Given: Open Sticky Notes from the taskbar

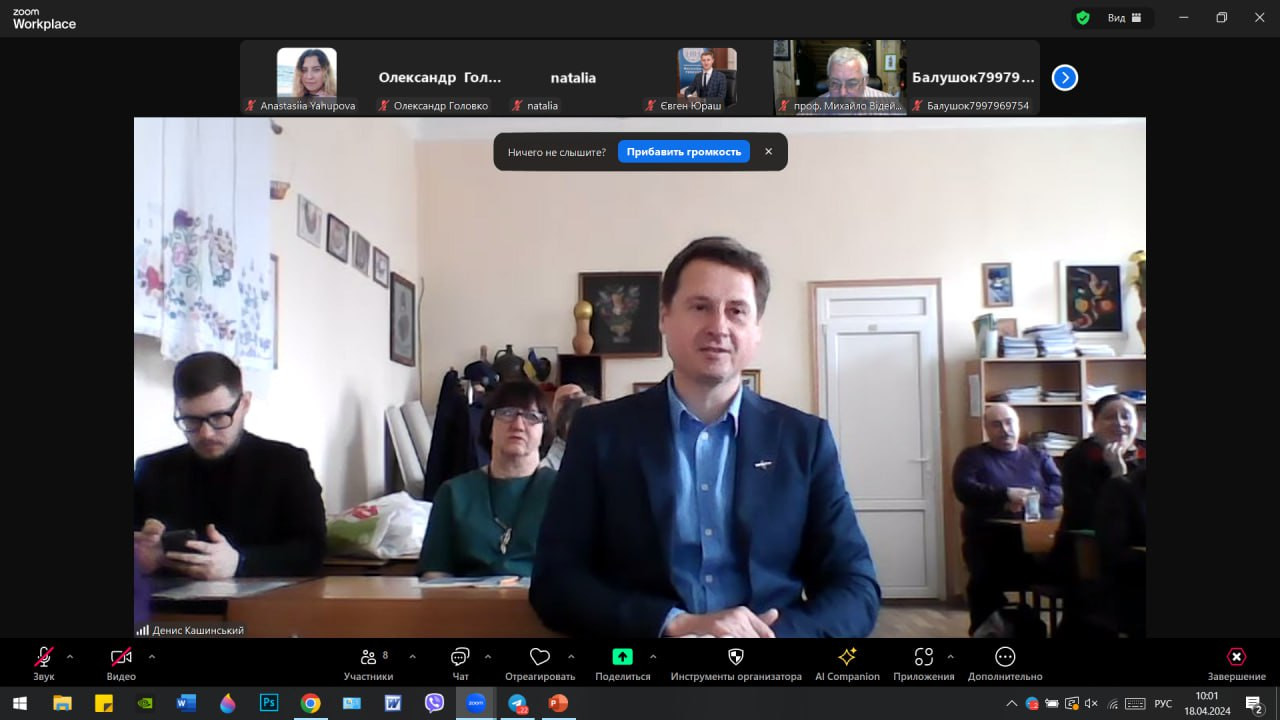Looking at the screenshot, I should pyautogui.click(x=103, y=703).
